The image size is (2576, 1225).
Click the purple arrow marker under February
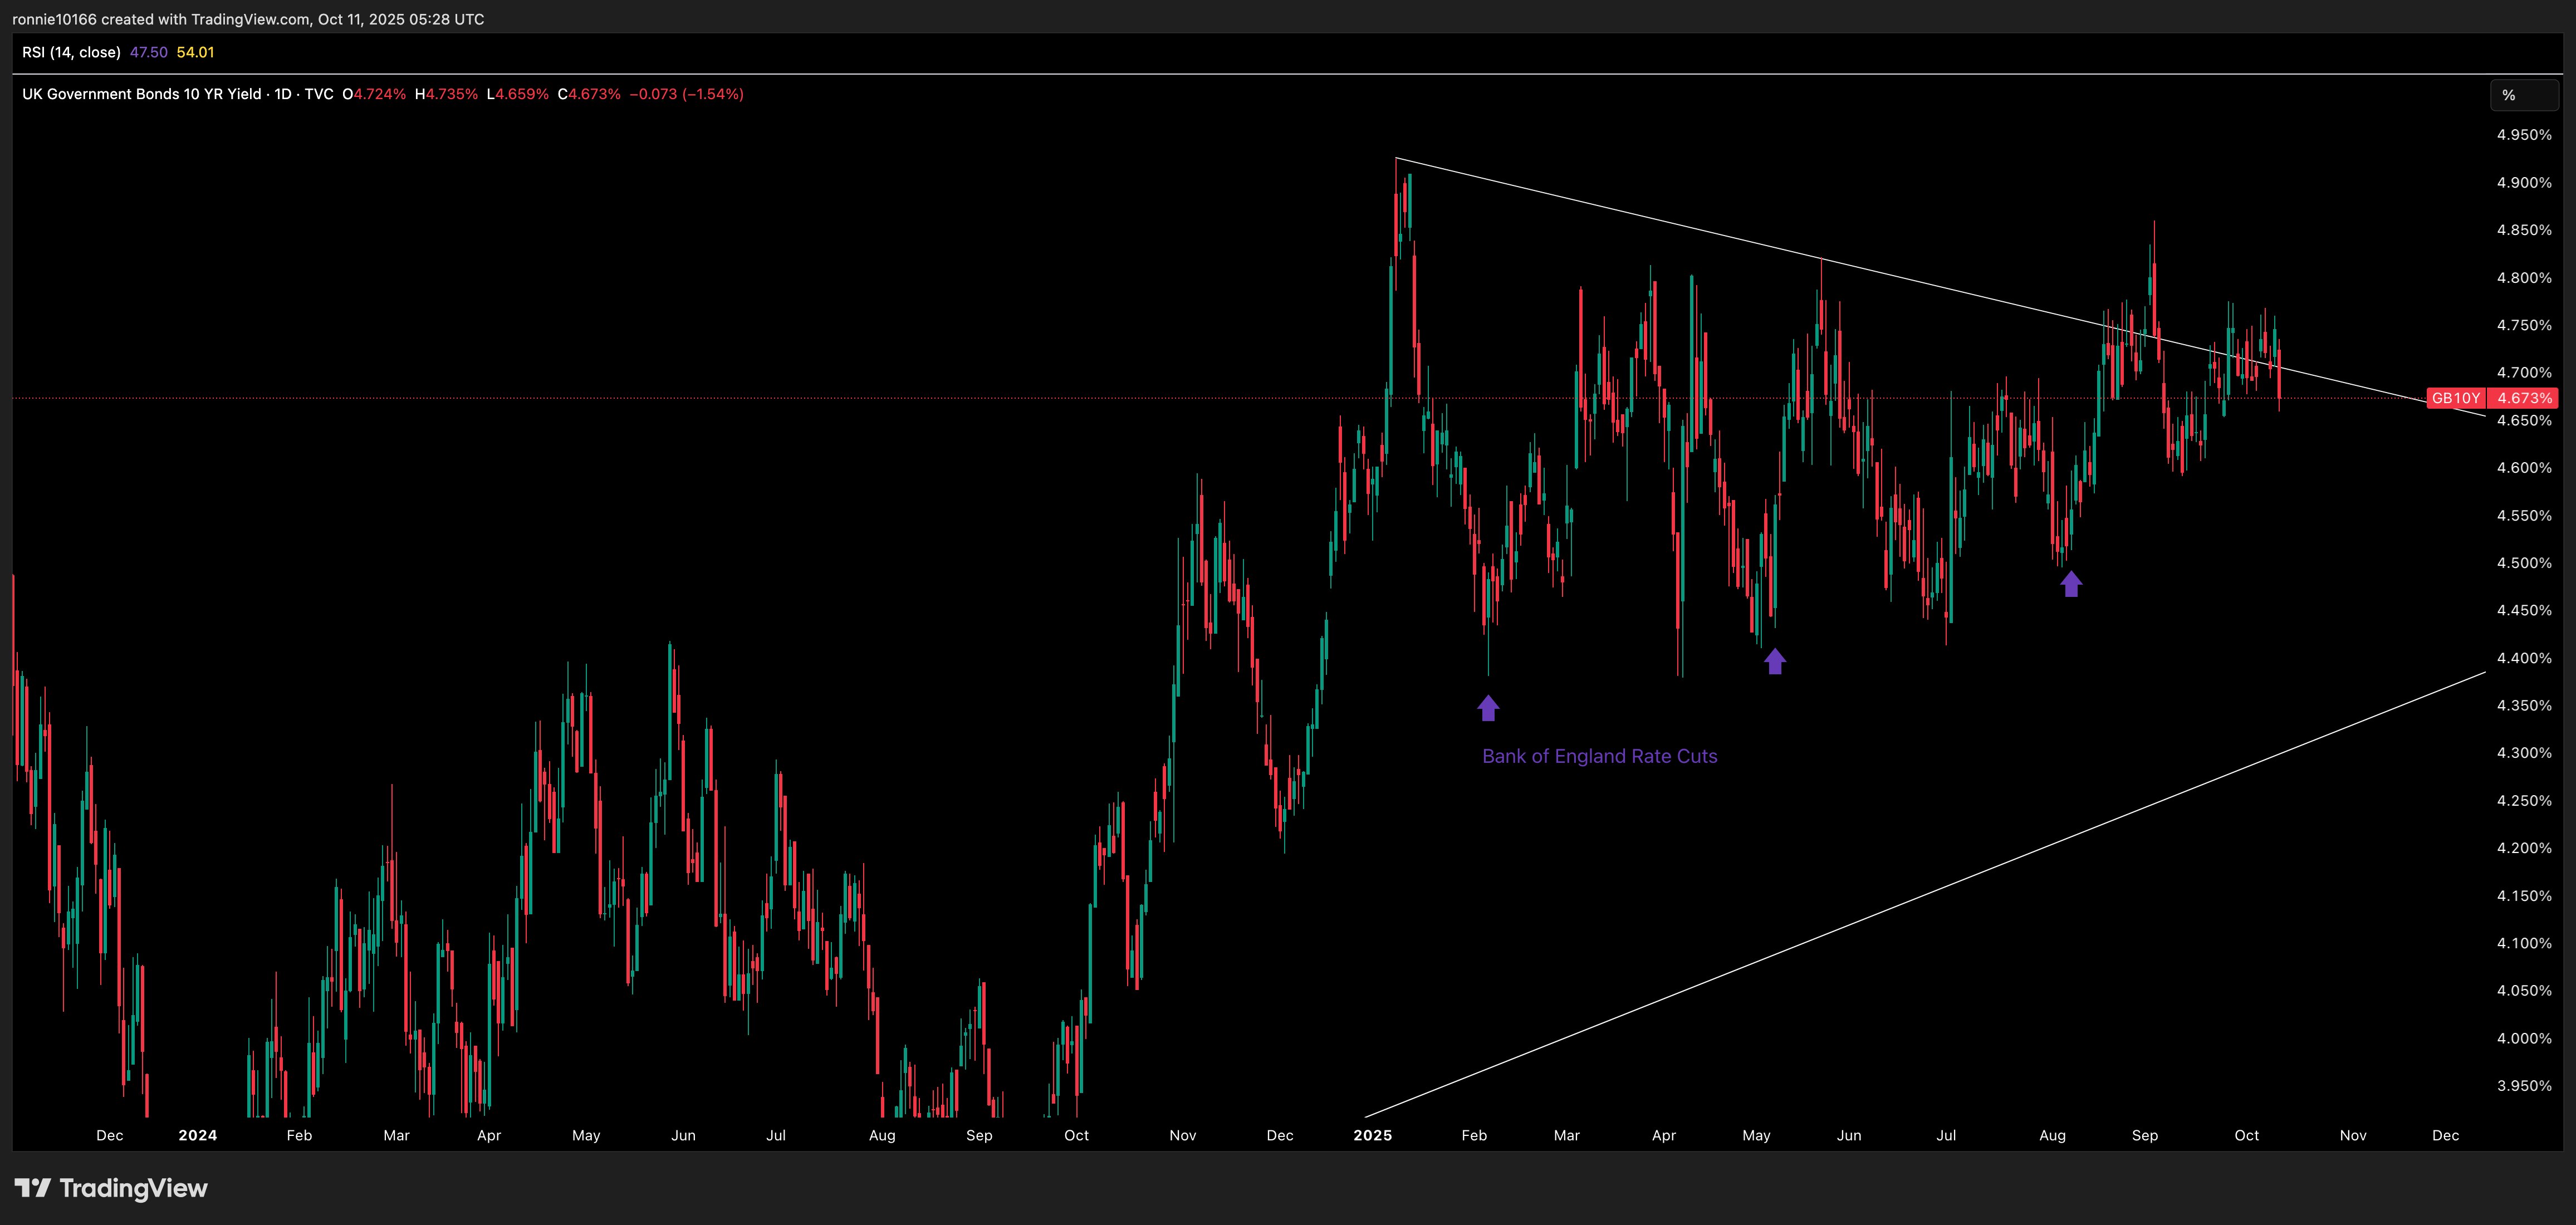(1488, 708)
